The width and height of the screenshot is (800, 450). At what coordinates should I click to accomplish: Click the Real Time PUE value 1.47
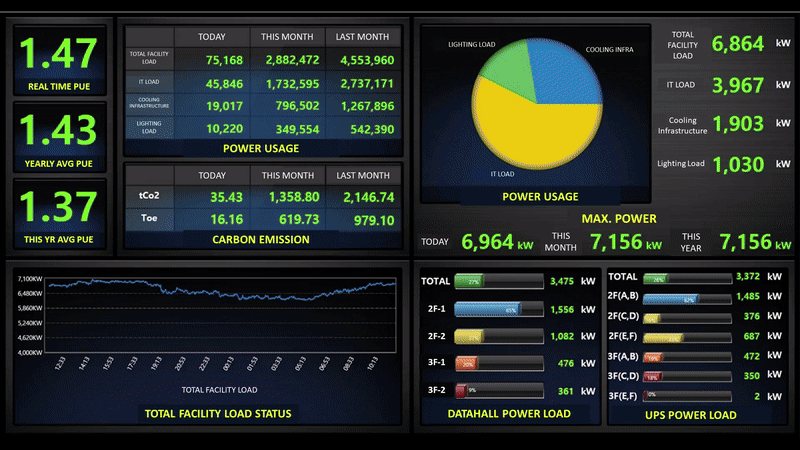click(59, 54)
